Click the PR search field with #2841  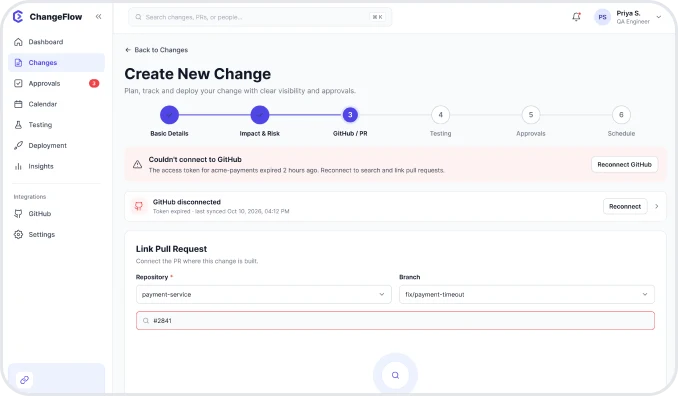(x=395, y=321)
